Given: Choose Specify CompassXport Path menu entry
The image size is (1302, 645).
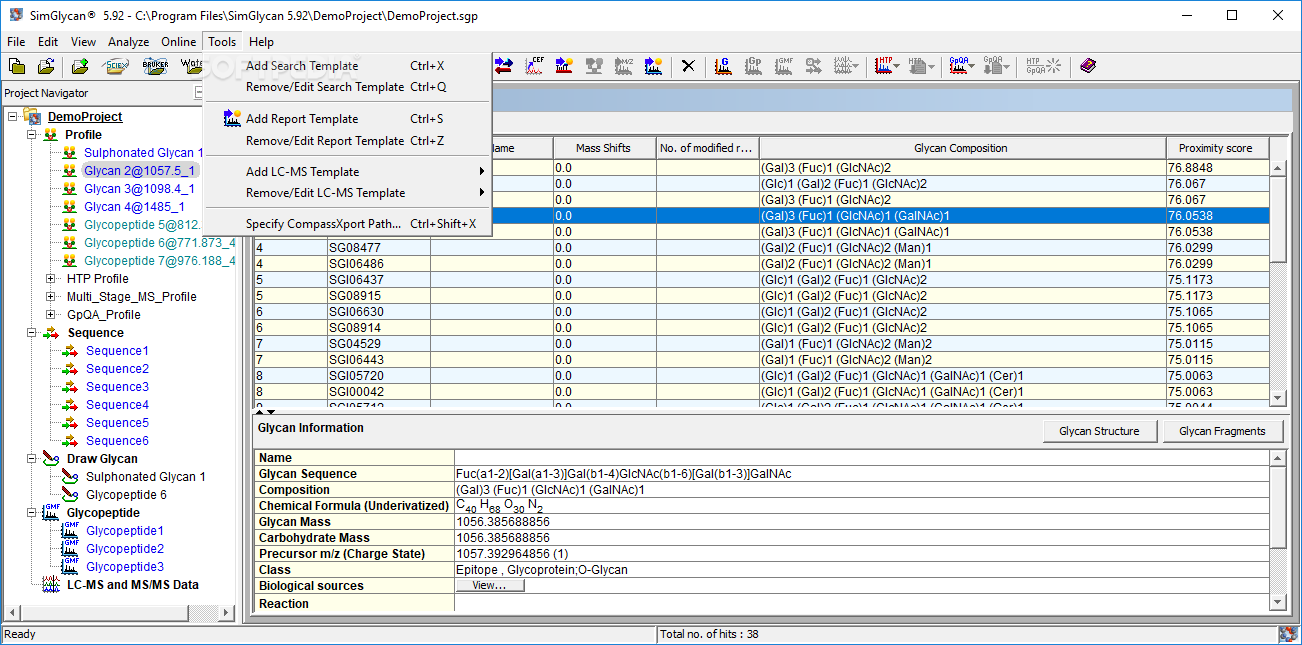Looking at the screenshot, I should pyautogui.click(x=347, y=224).
